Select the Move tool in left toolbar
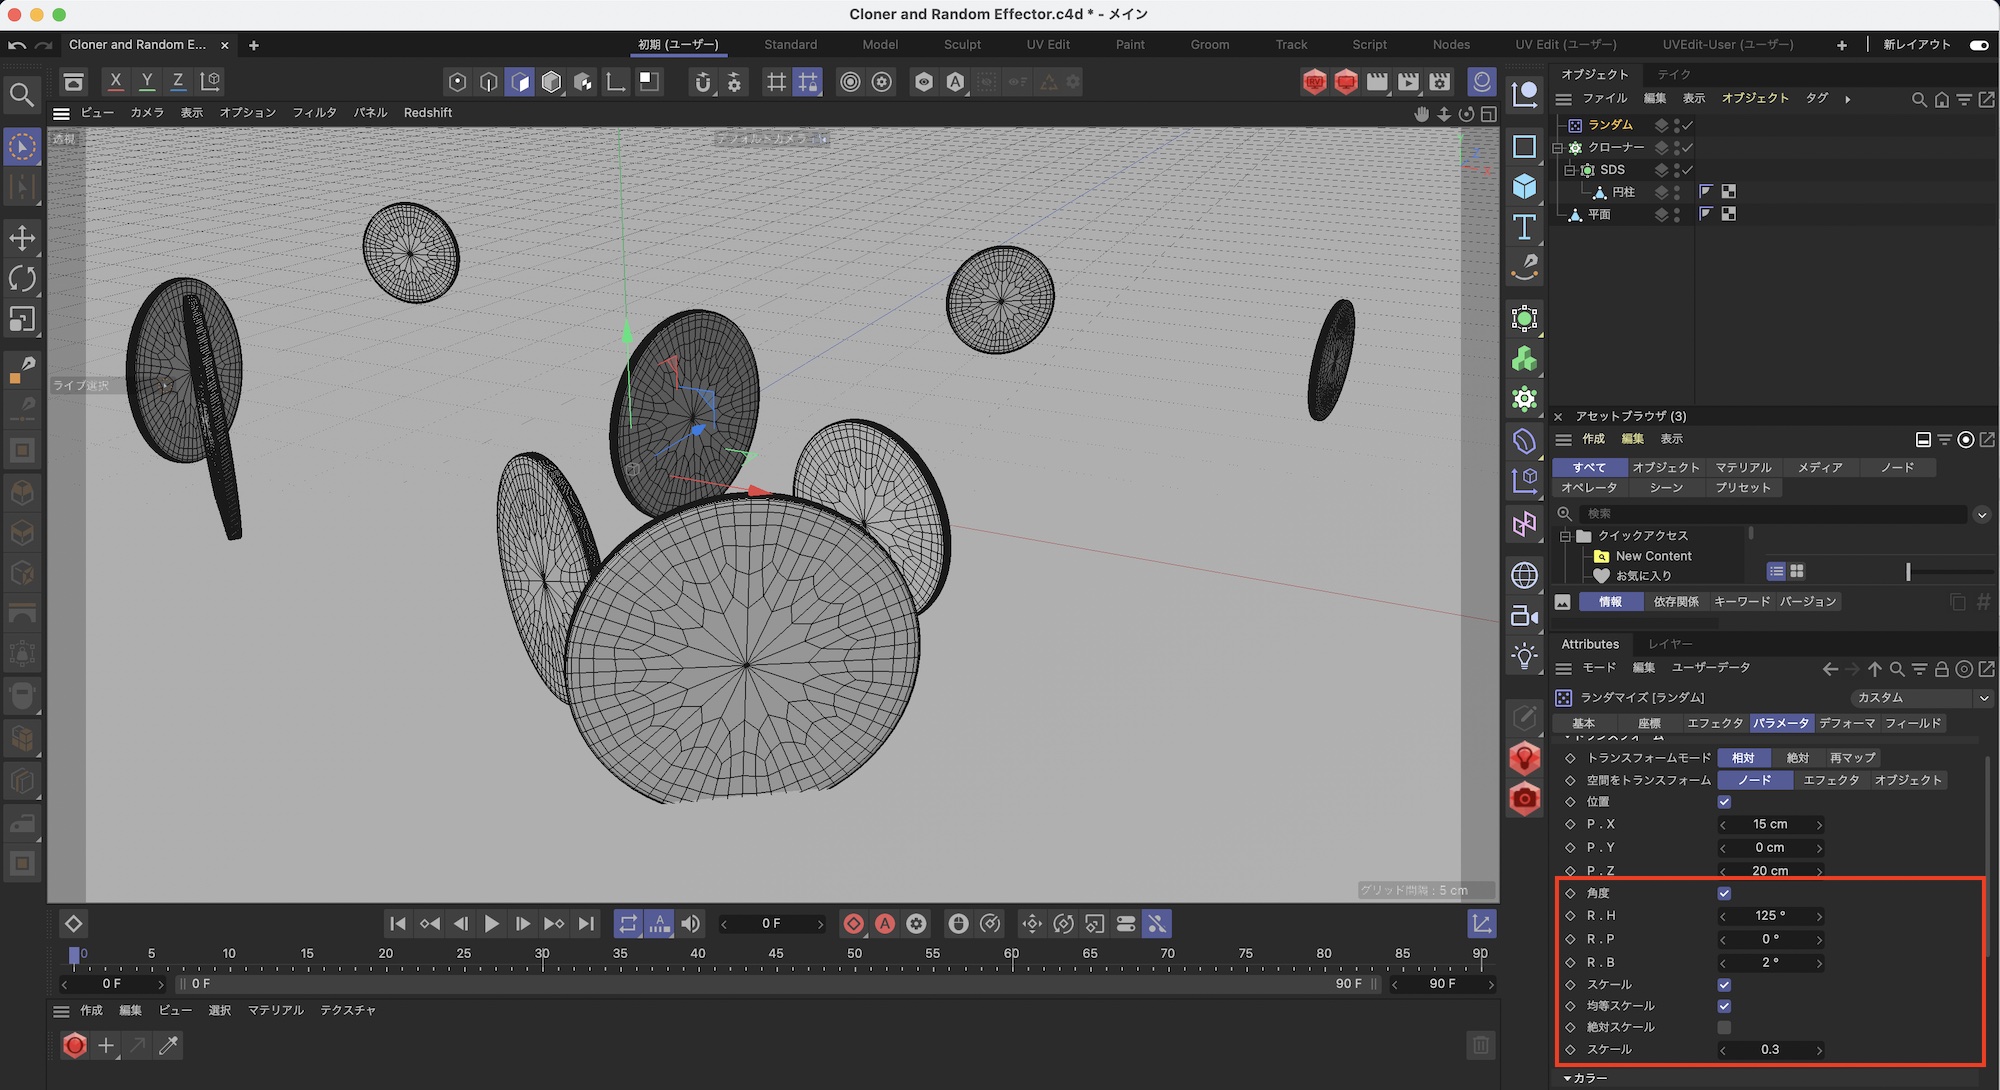 tap(22, 238)
